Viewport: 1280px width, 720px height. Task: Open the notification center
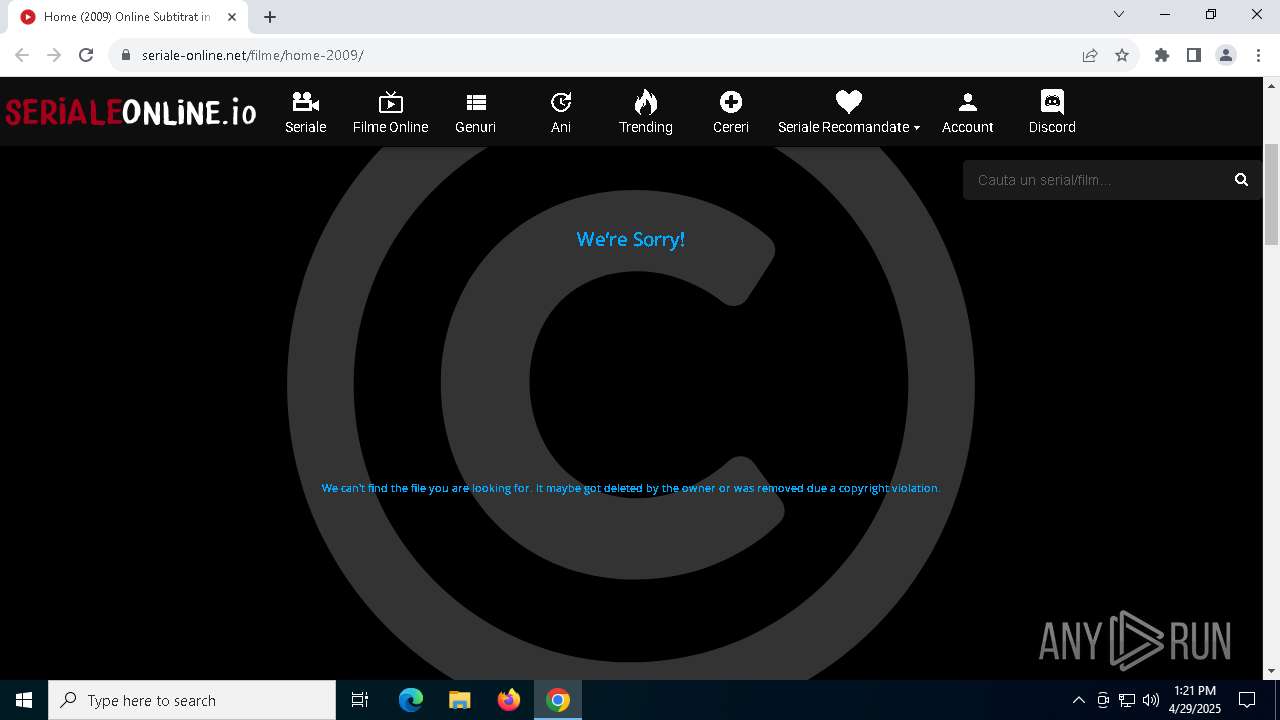click(1247, 700)
